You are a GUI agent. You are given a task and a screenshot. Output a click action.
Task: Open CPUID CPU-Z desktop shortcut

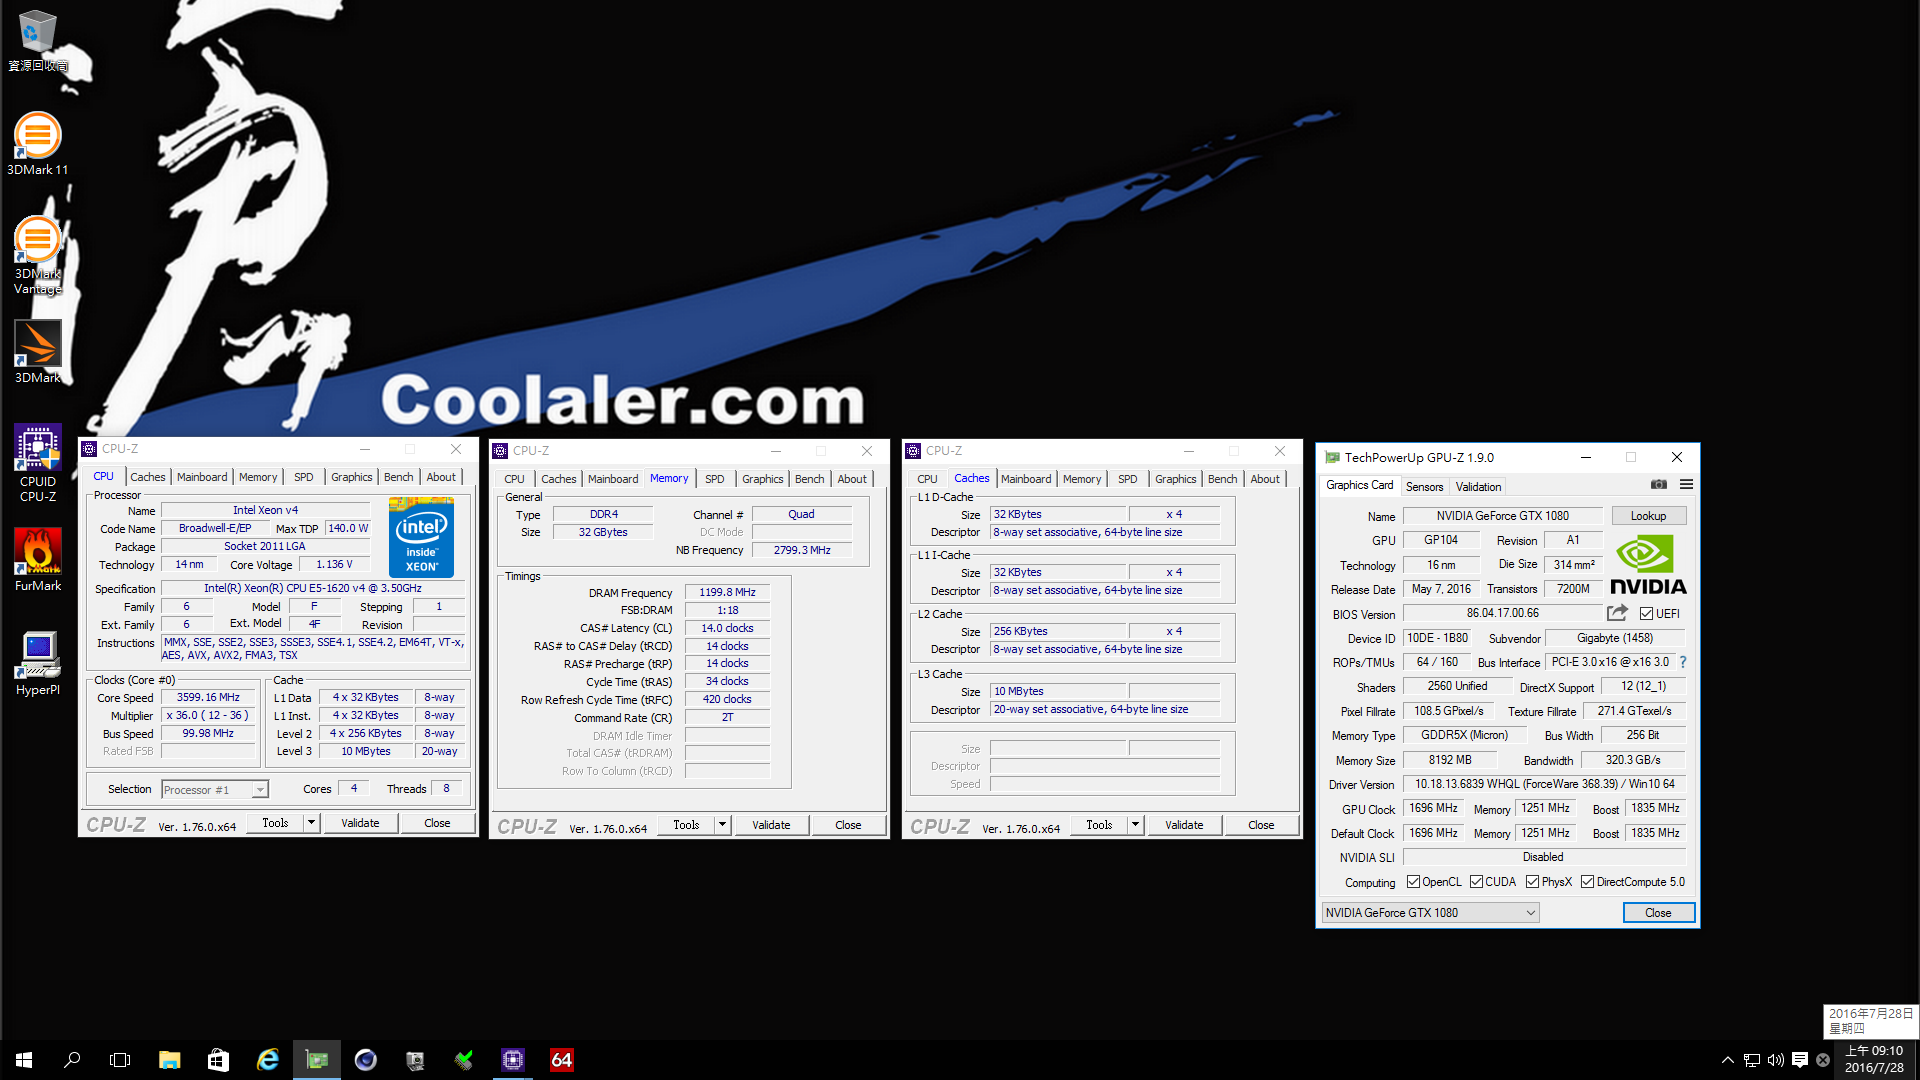tap(37, 462)
